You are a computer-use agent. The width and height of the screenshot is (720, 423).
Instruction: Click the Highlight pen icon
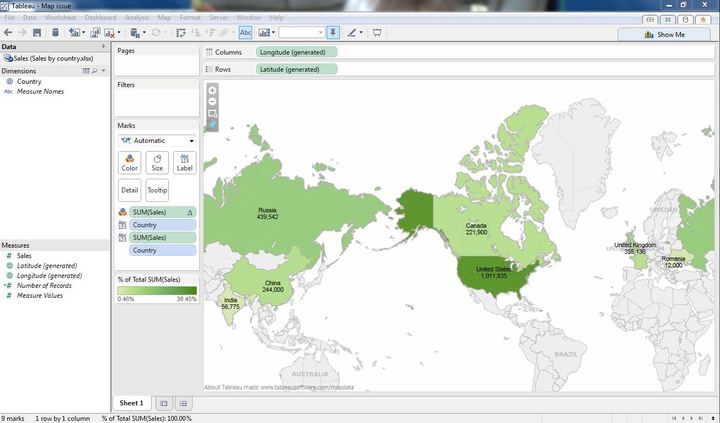tap(352, 33)
